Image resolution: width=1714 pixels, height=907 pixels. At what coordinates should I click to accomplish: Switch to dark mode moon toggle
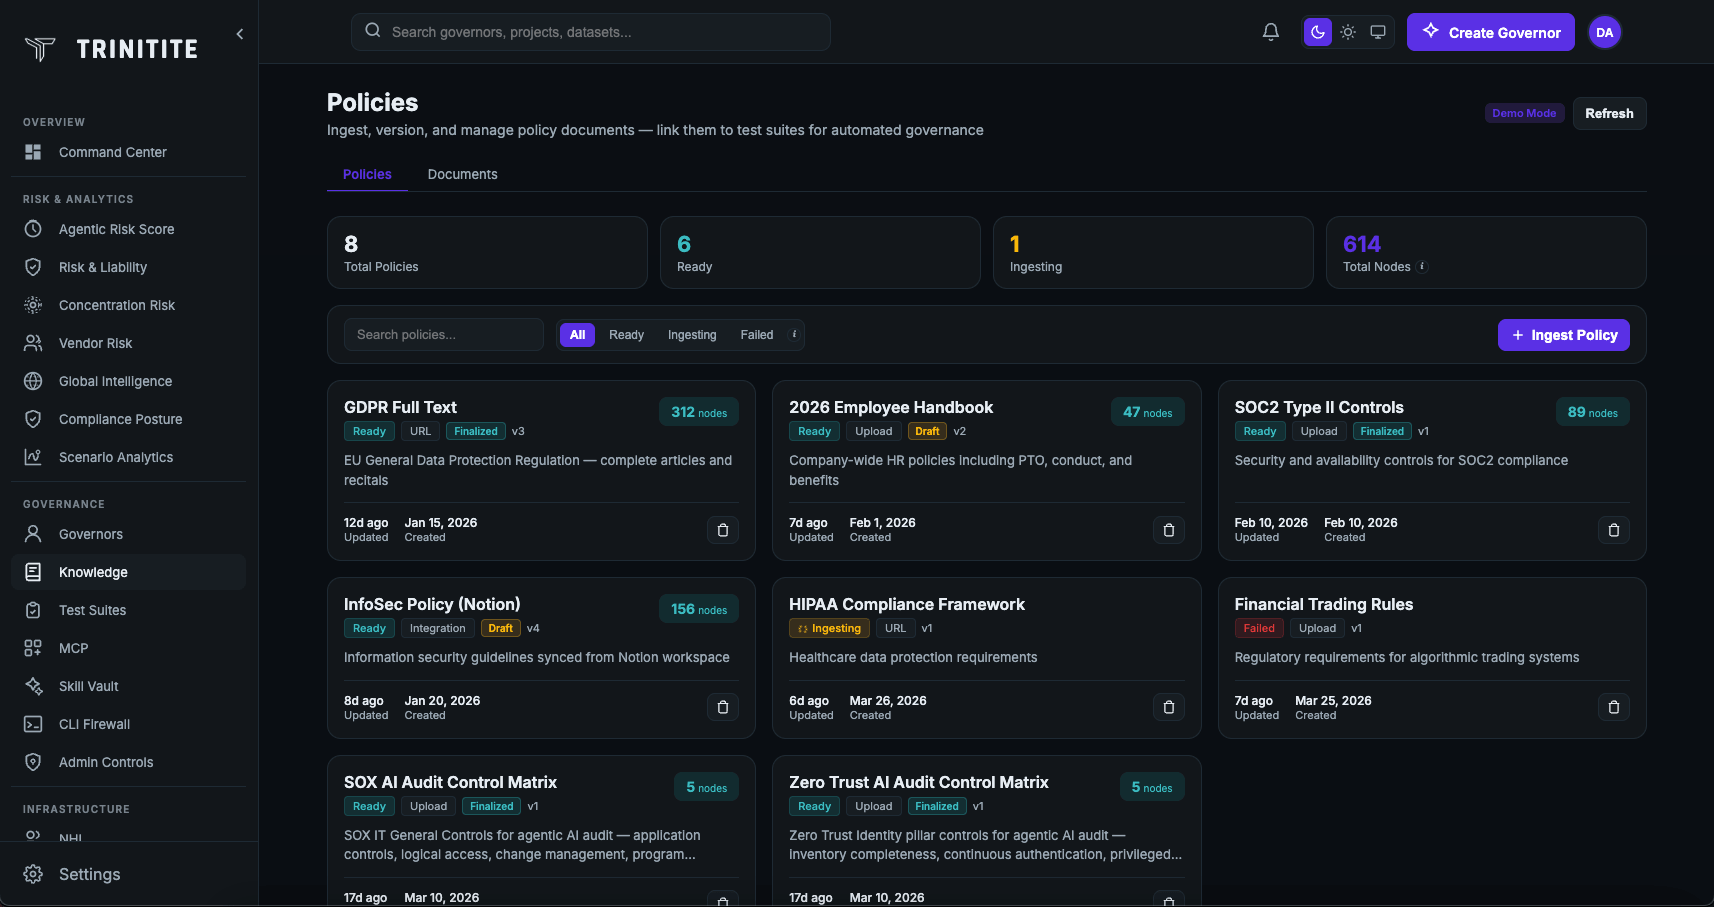click(x=1318, y=32)
